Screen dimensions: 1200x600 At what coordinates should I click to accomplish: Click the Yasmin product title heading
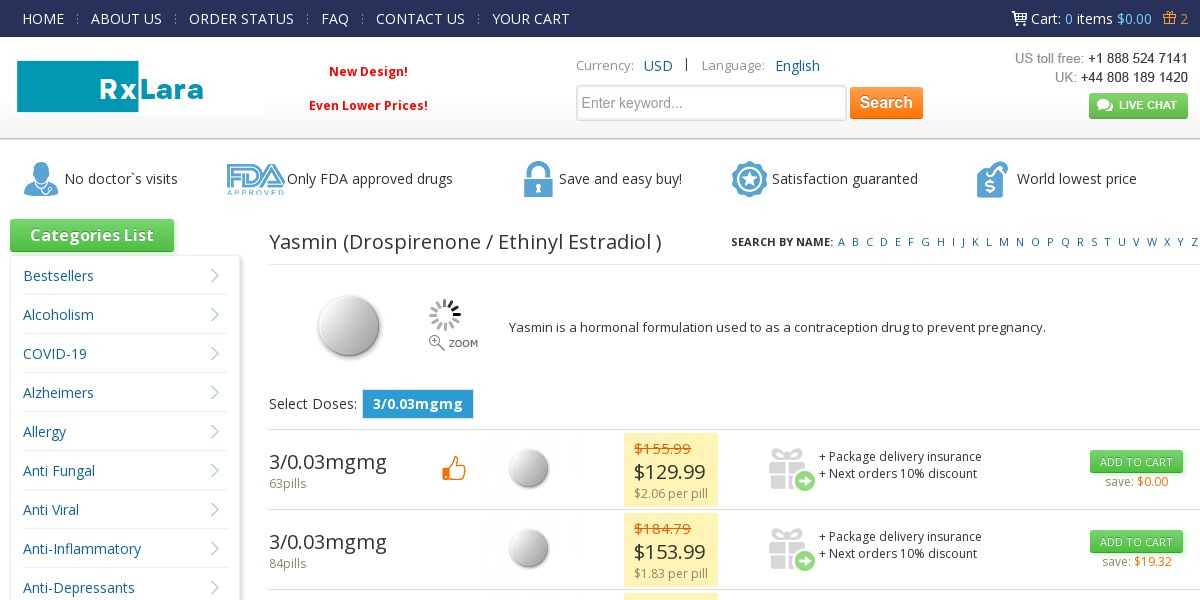coord(465,242)
